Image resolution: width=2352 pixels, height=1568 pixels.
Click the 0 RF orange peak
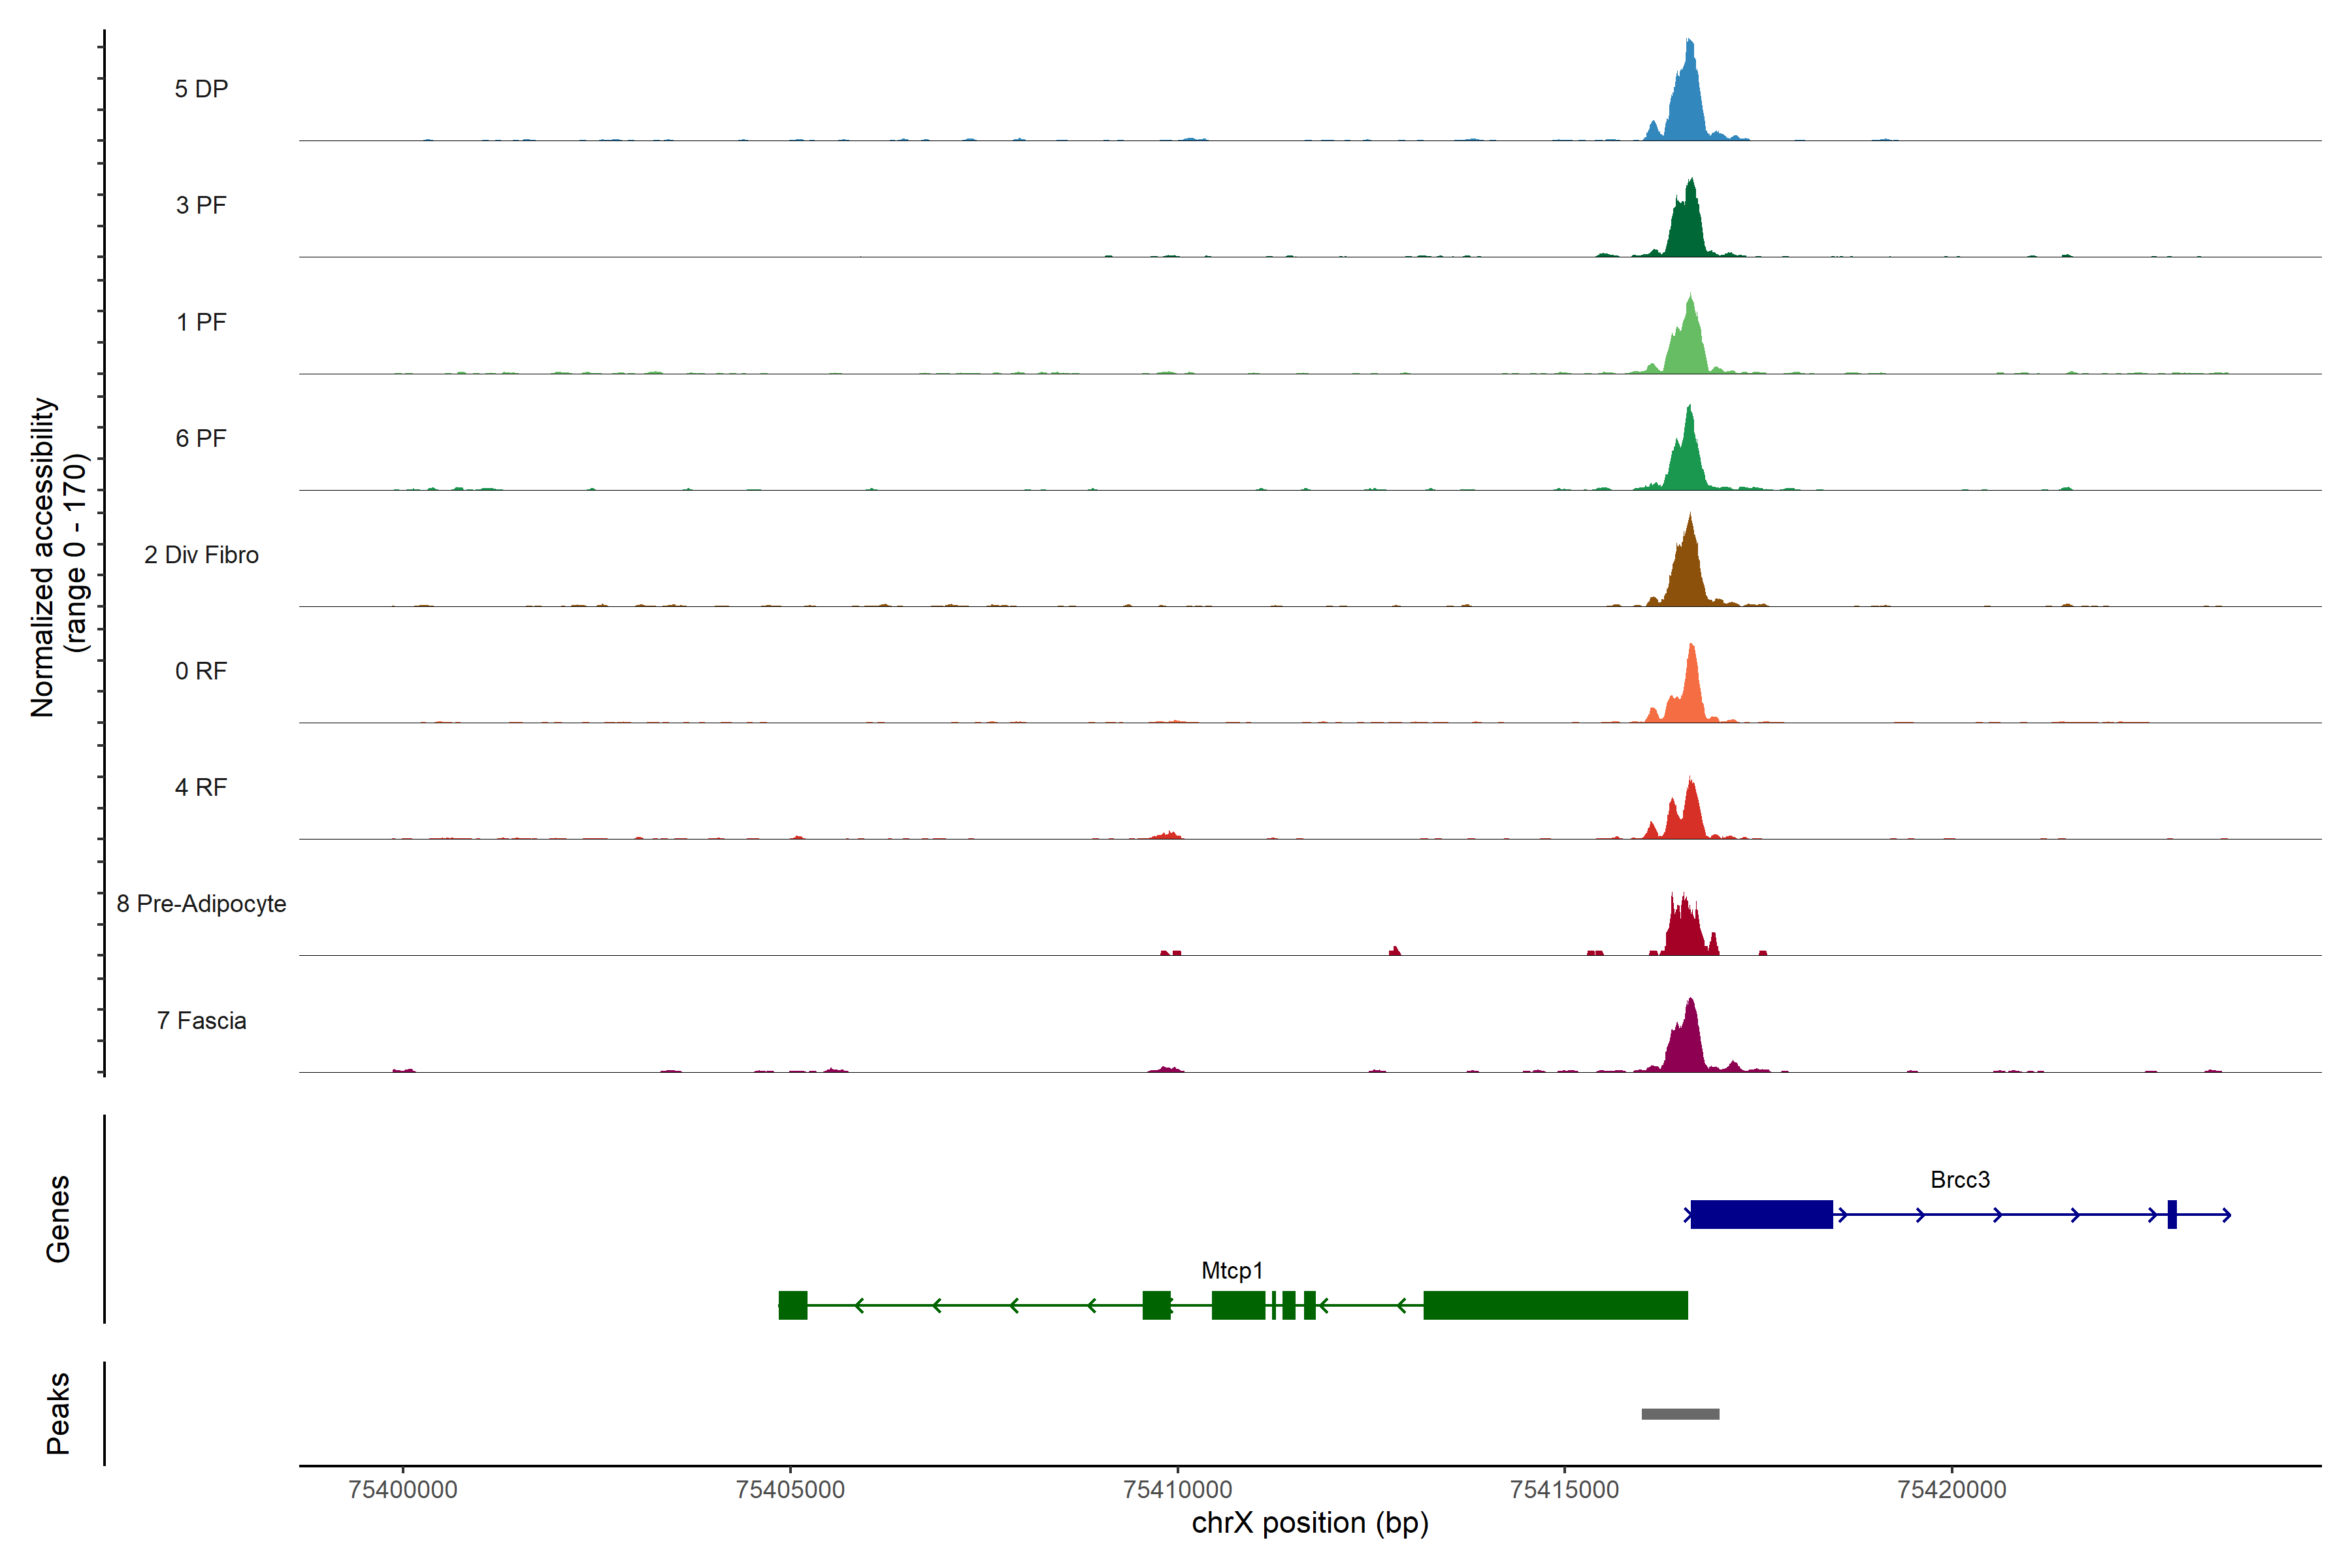pos(1690,695)
